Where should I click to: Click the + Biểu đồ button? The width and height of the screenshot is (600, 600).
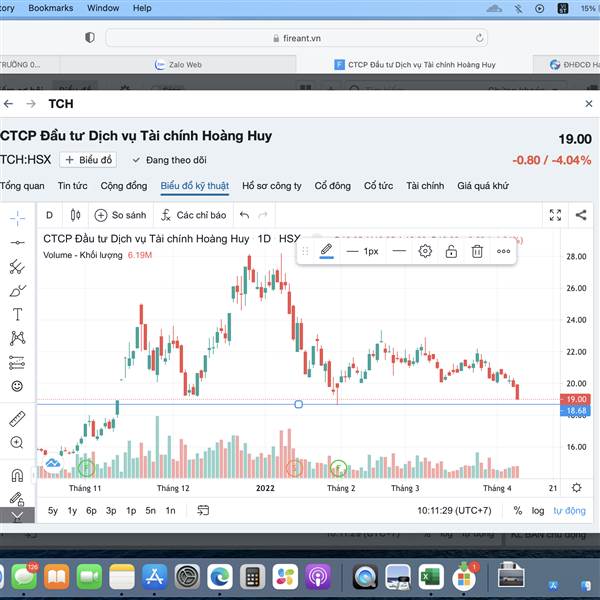[x=88, y=160]
